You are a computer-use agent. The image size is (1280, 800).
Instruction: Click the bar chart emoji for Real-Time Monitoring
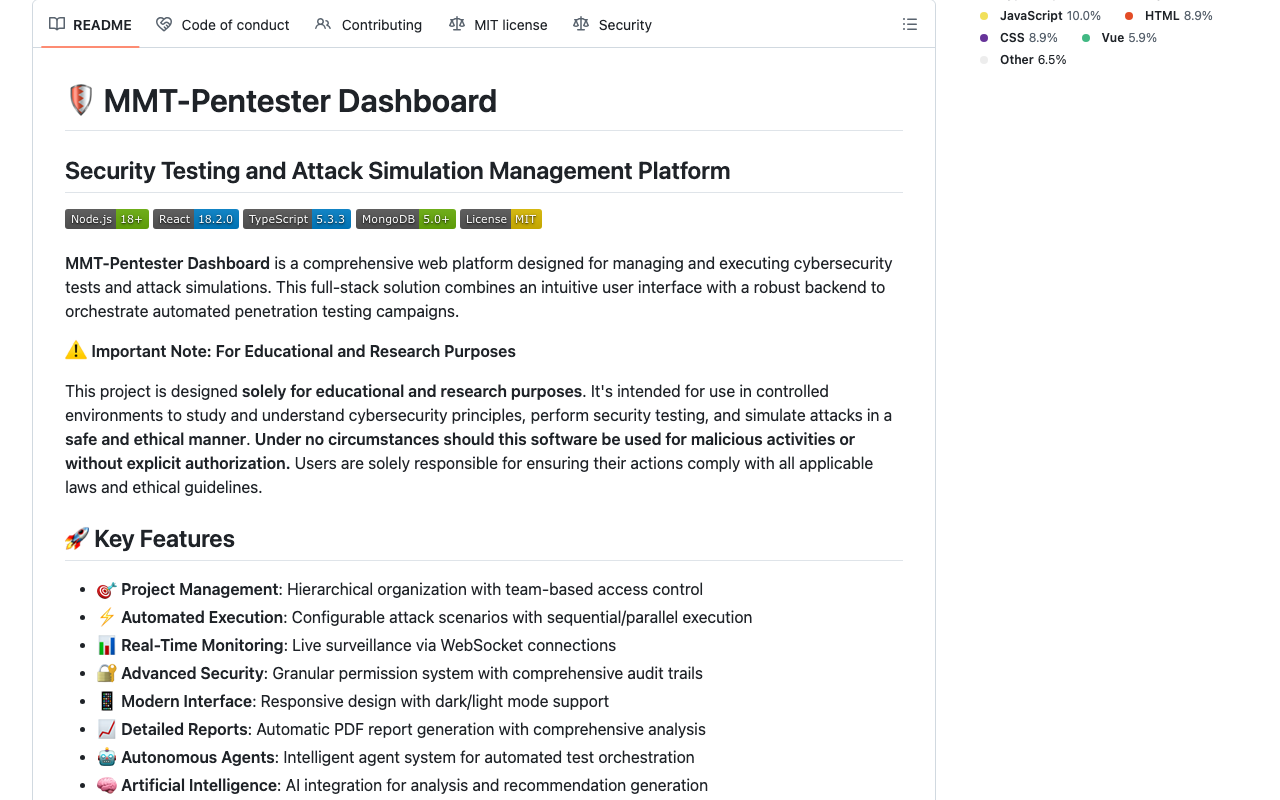pyautogui.click(x=107, y=646)
